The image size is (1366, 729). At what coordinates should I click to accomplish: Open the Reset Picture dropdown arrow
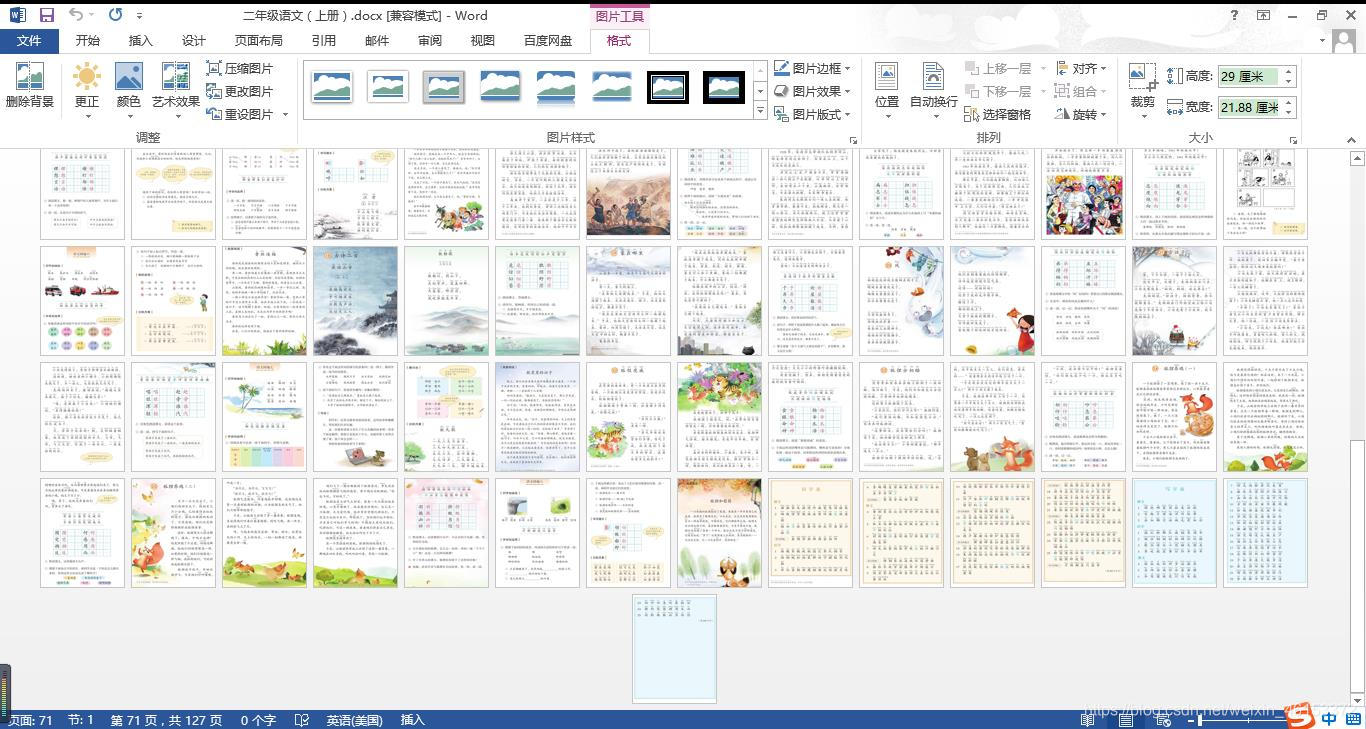[x=285, y=114]
